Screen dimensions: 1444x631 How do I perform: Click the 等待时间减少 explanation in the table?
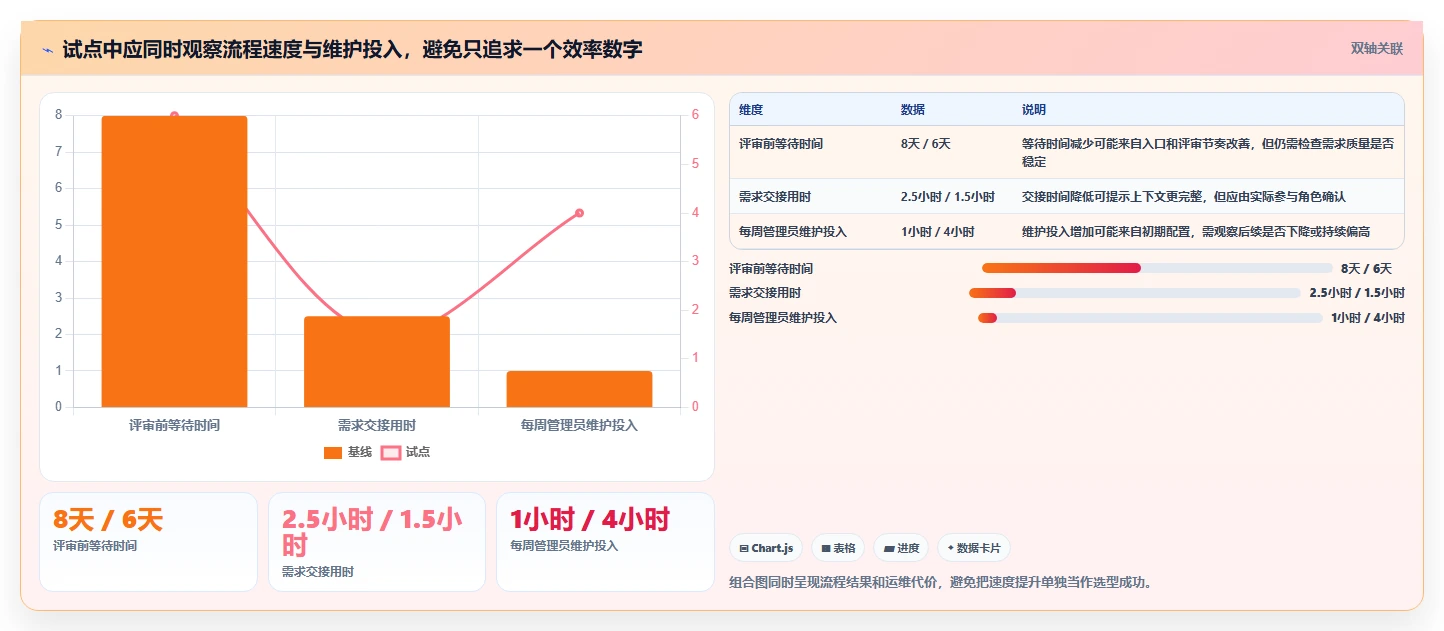tap(1208, 153)
